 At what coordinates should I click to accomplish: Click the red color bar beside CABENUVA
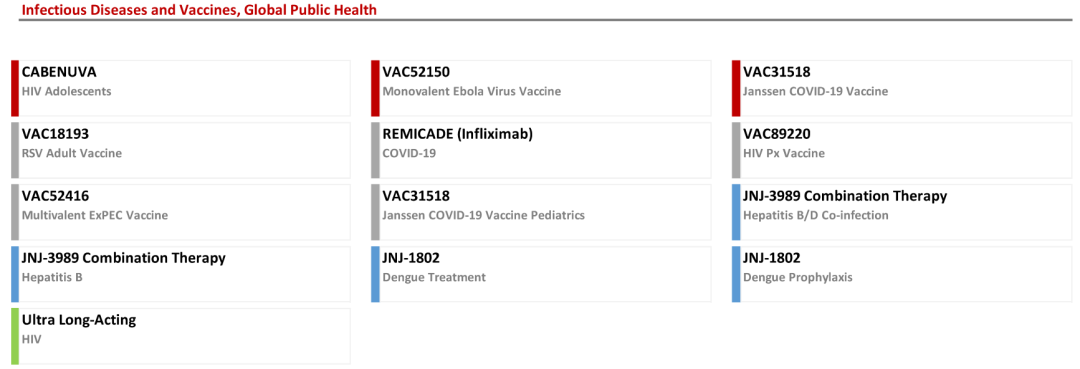(14, 88)
